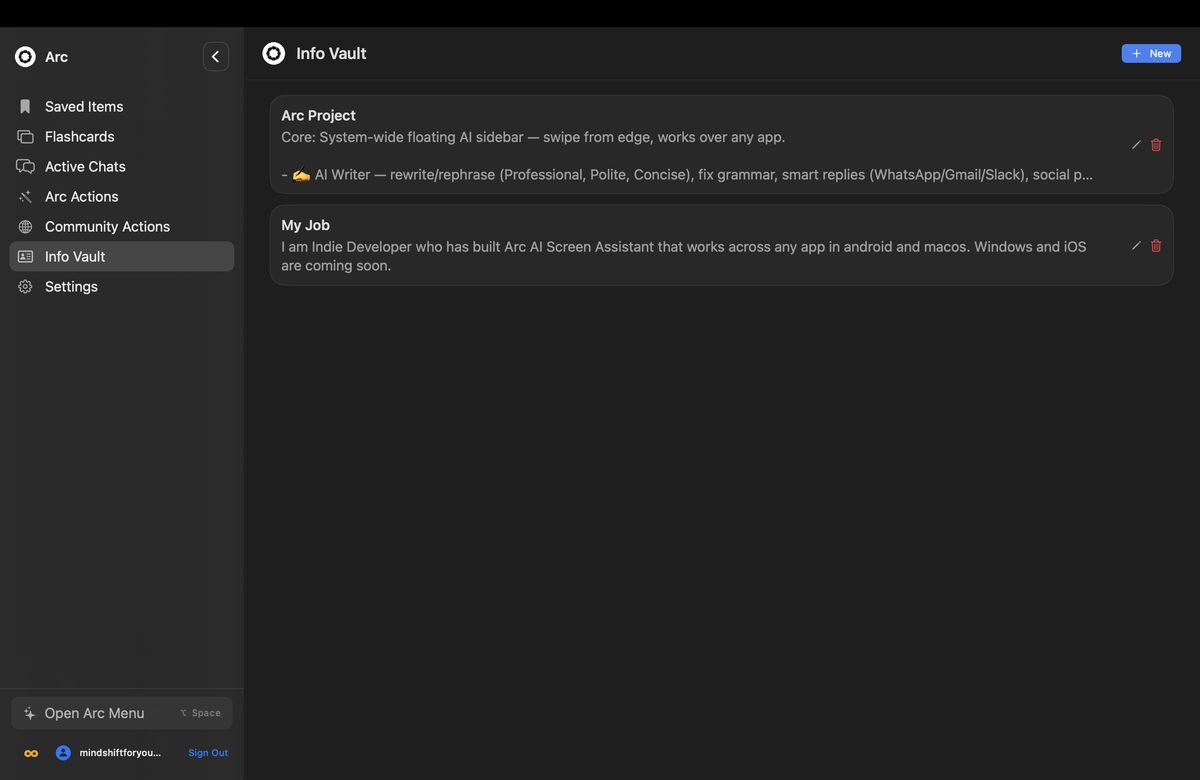
Task: Click the sparkle icon in Open Arc Menu
Action: click(x=29, y=713)
